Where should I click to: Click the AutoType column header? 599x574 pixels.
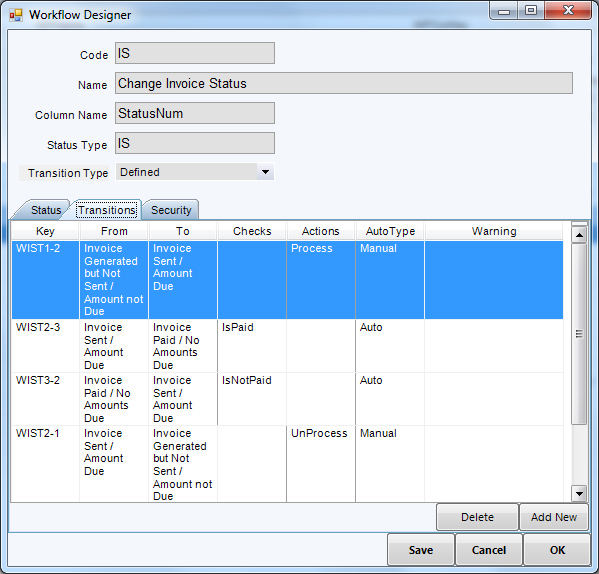tap(390, 231)
